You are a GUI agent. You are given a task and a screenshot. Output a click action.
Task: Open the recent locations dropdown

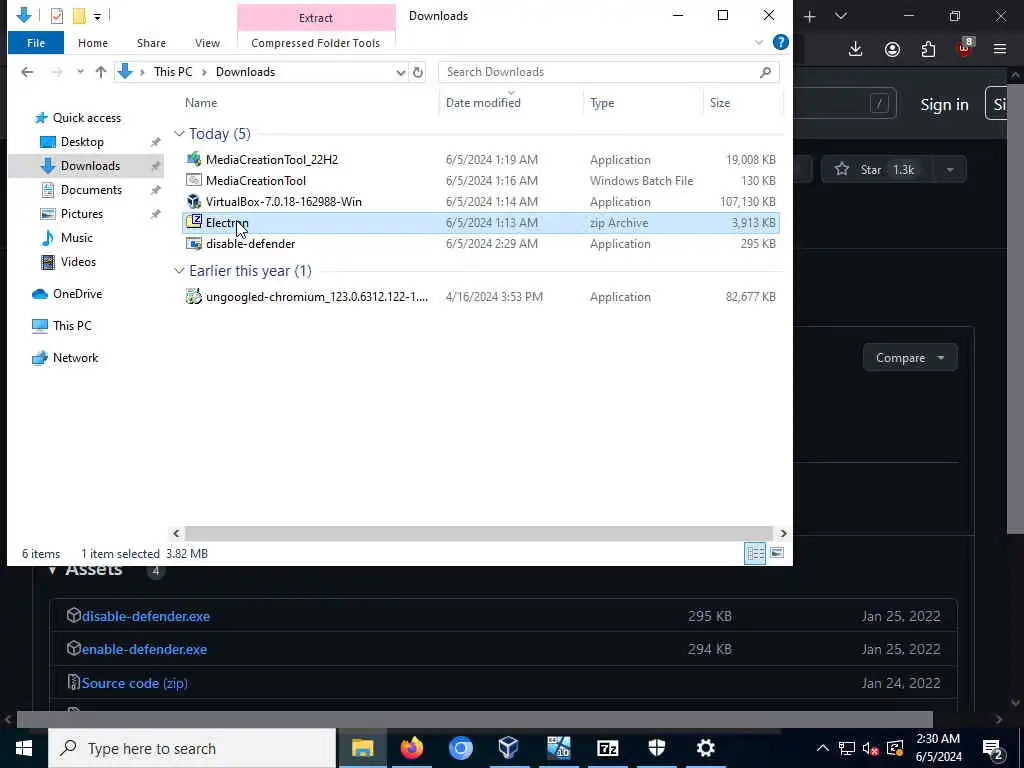tap(80, 72)
